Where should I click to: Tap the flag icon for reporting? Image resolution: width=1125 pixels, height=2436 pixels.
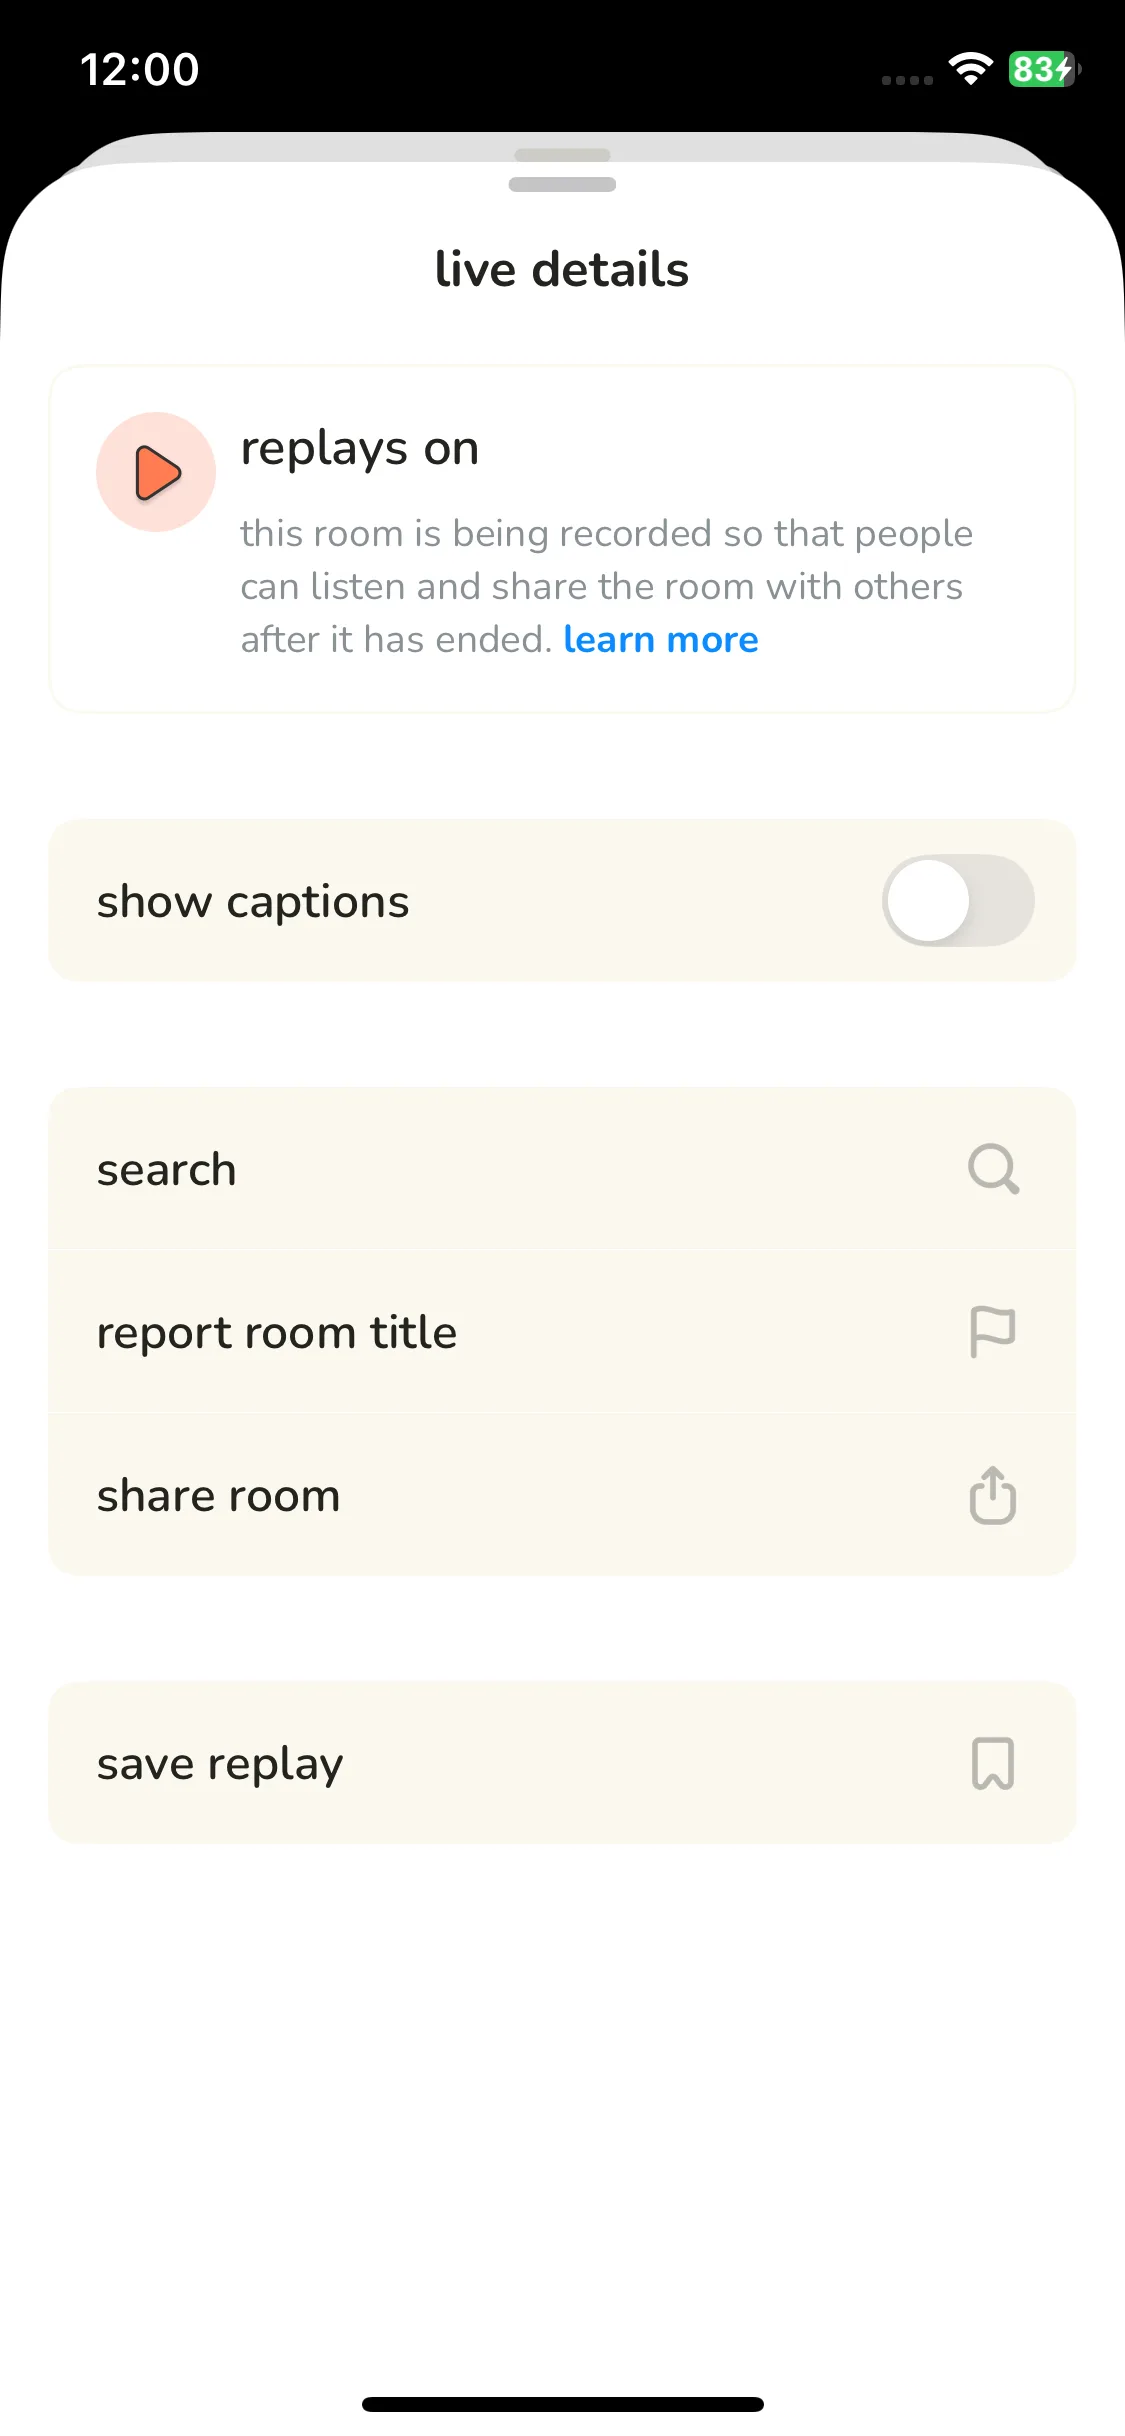993,1332
